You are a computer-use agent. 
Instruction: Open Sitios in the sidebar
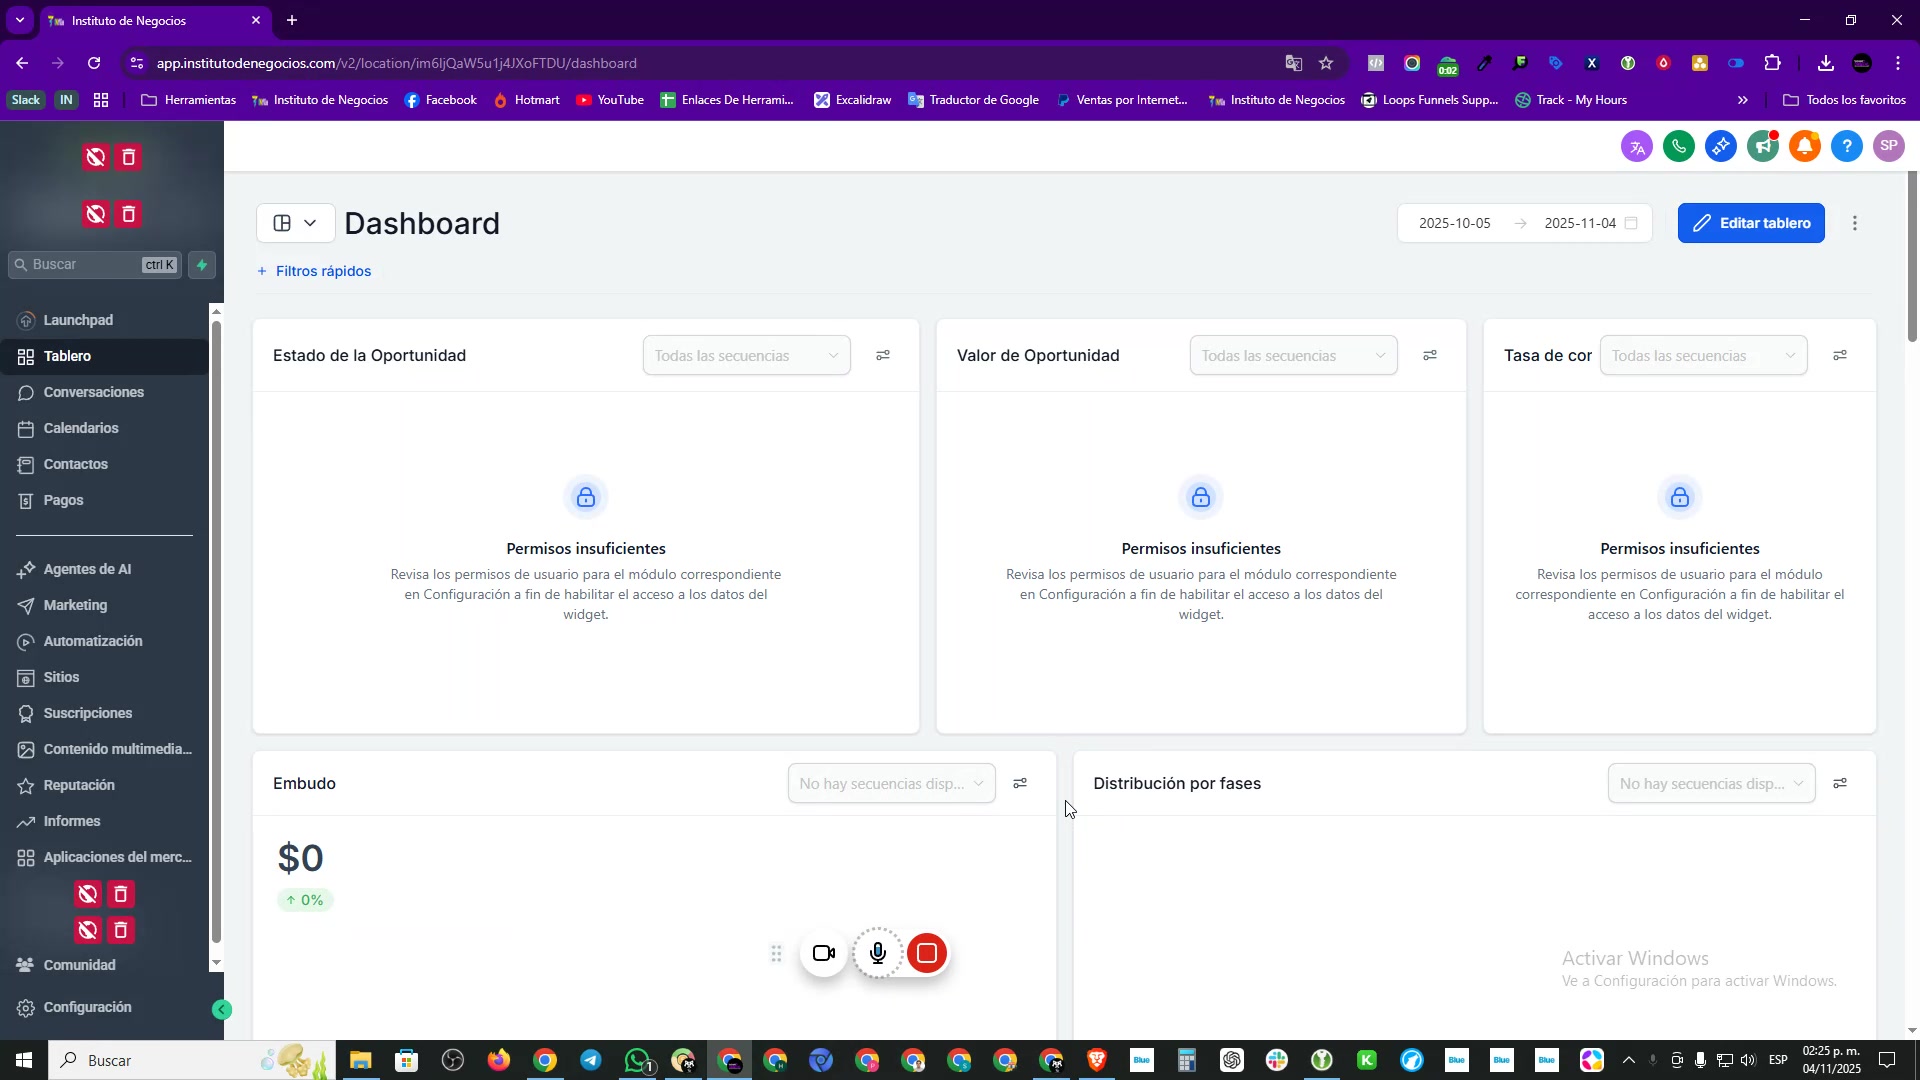(x=61, y=677)
